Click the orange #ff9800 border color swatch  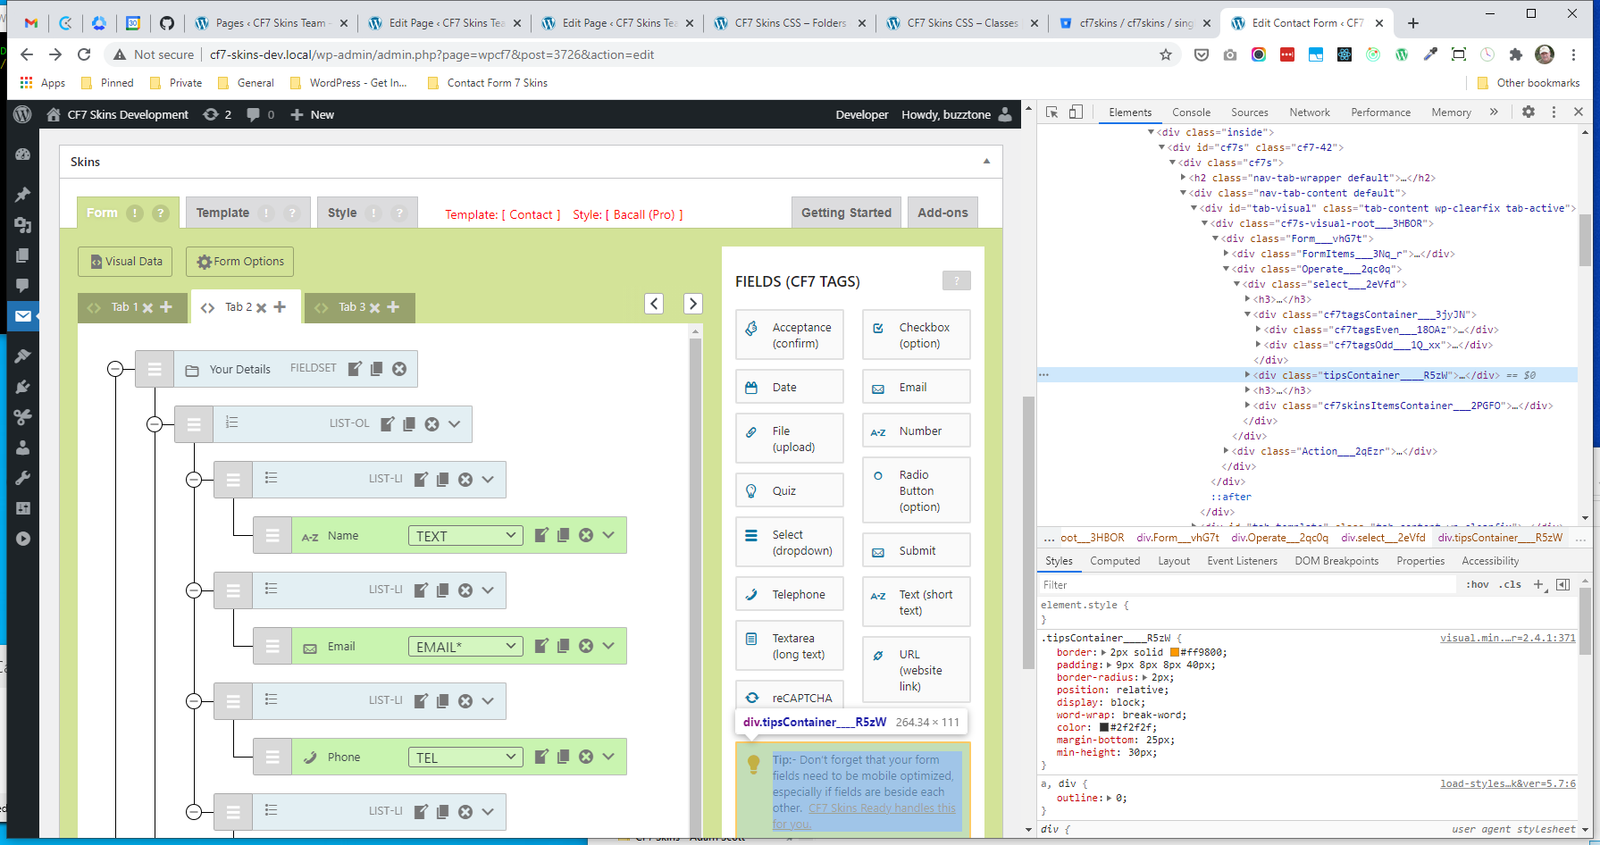click(x=1175, y=653)
